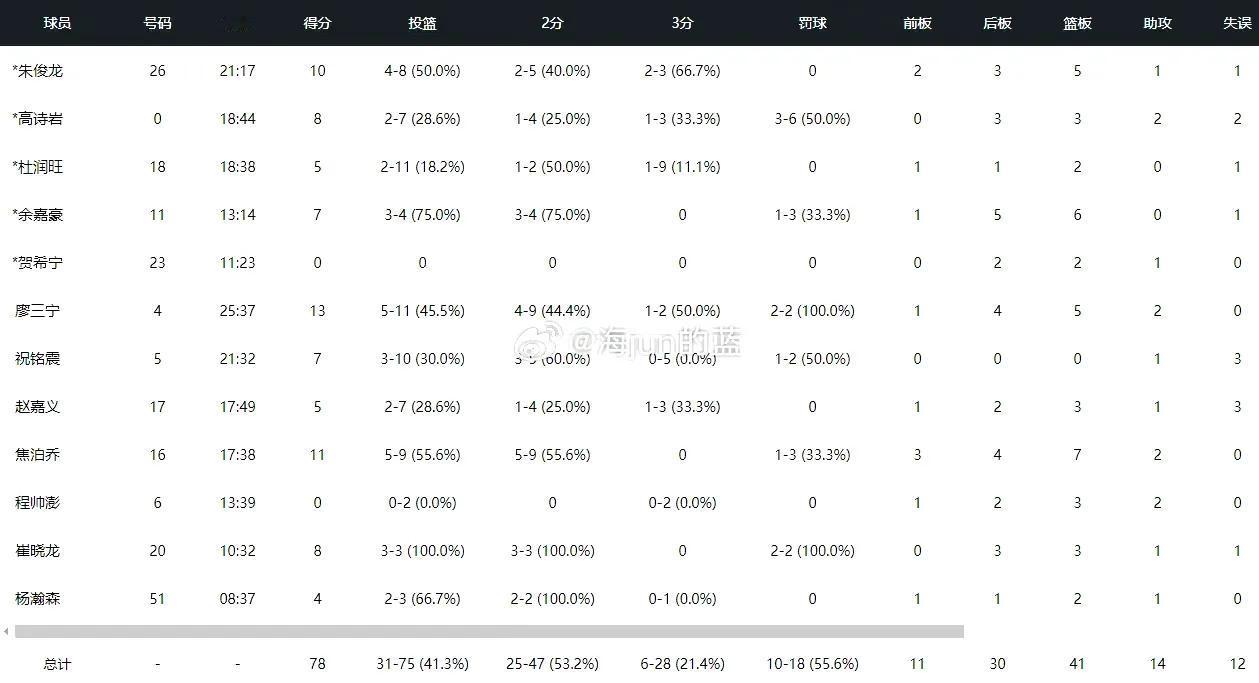
Task: Sort by the 得分 column header
Action: 317,23
